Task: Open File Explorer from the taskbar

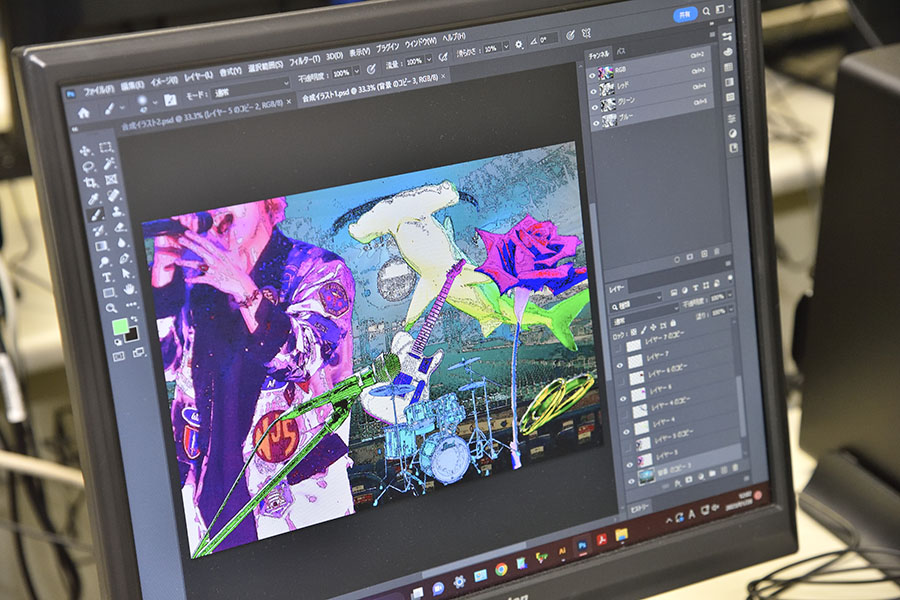Action: (x=622, y=535)
